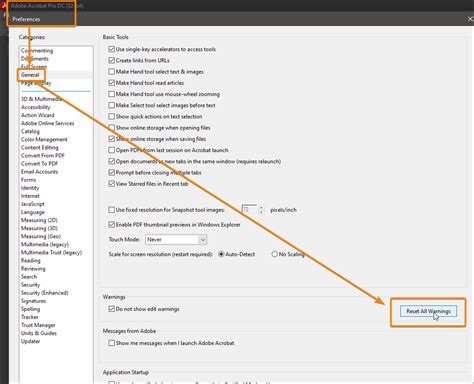Select Accessibility category
The image size is (474, 384).
(36, 107)
